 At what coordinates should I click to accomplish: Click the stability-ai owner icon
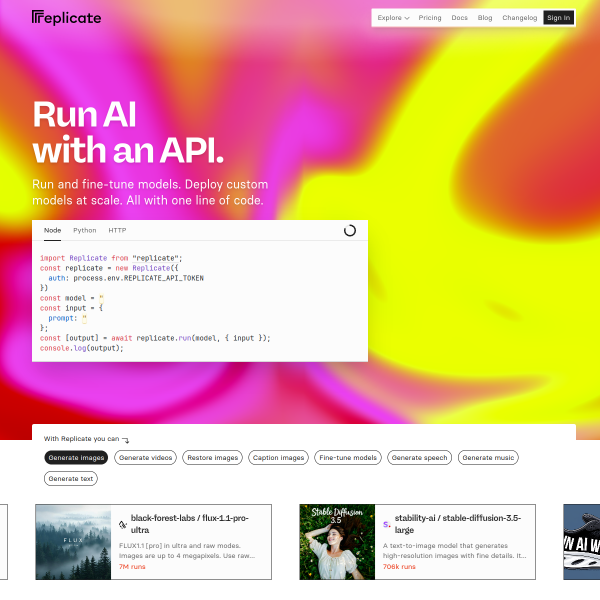[x=387, y=524]
